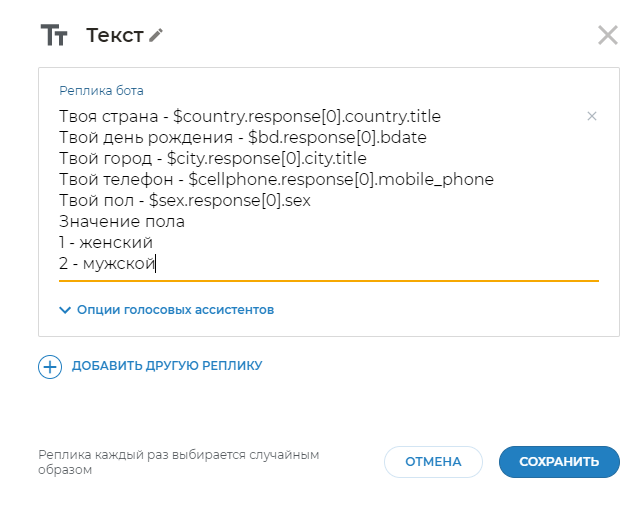Place cursor in the Твой день рождения line
This screenshot has height=505, width=644.
pyautogui.click(x=243, y=138)
